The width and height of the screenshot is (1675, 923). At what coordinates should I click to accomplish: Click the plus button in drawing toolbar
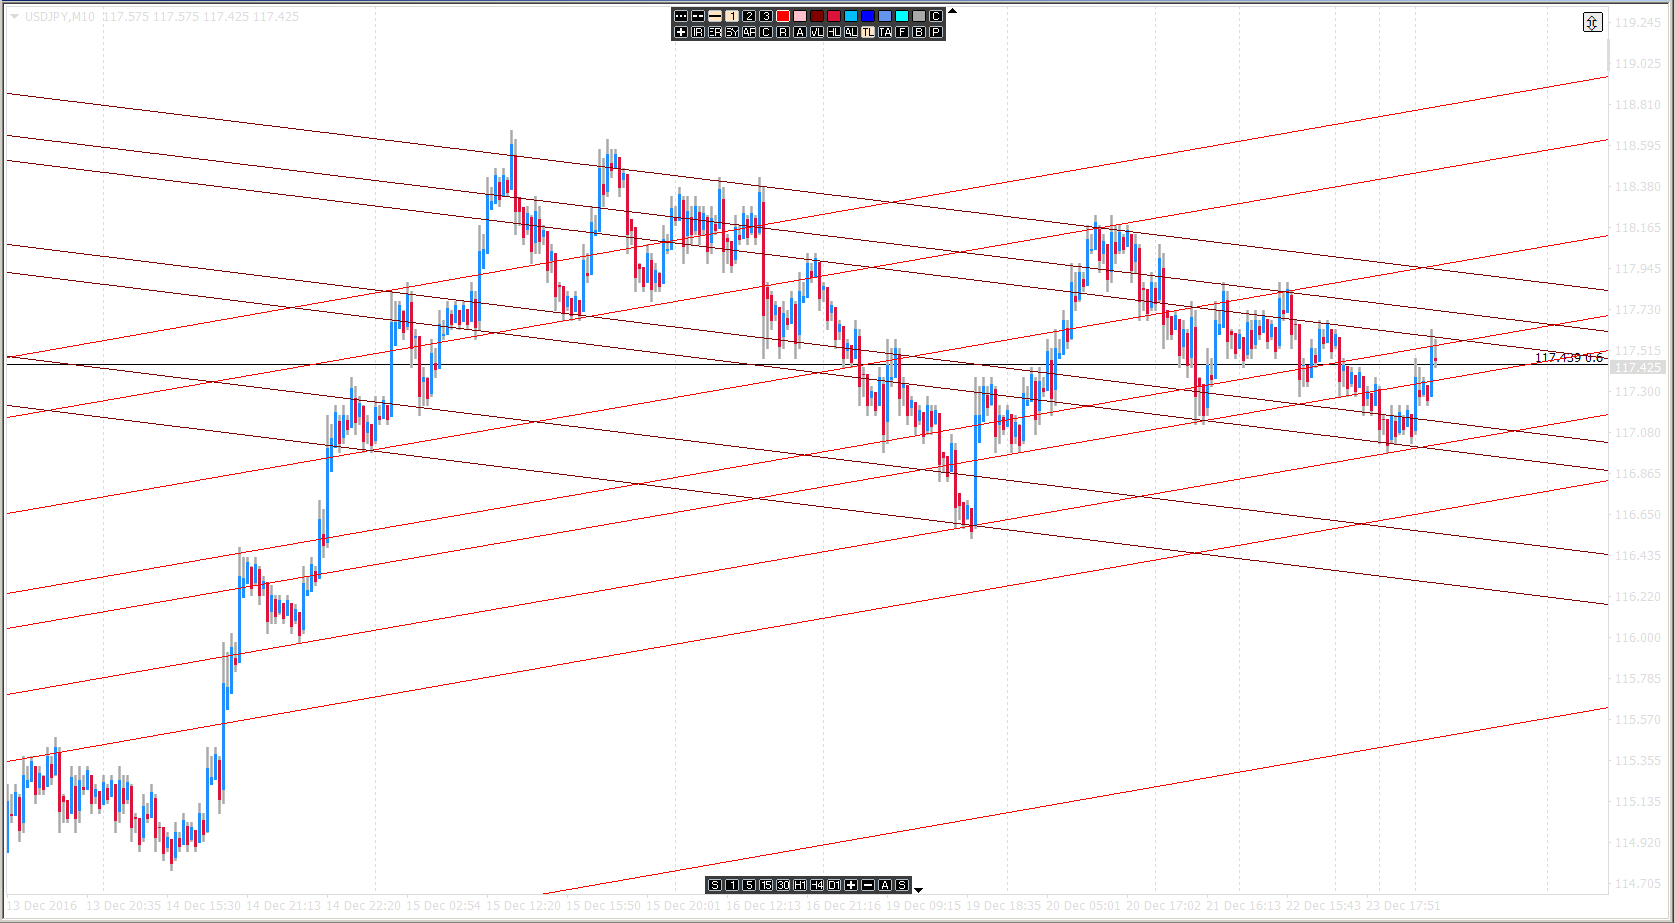tap(681, 32)
